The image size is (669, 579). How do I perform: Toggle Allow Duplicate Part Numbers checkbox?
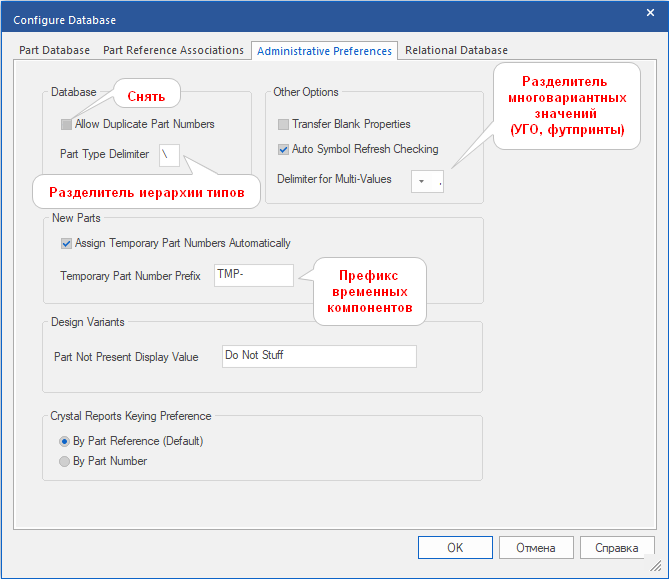pyautogui.click(x=66, y=125)
